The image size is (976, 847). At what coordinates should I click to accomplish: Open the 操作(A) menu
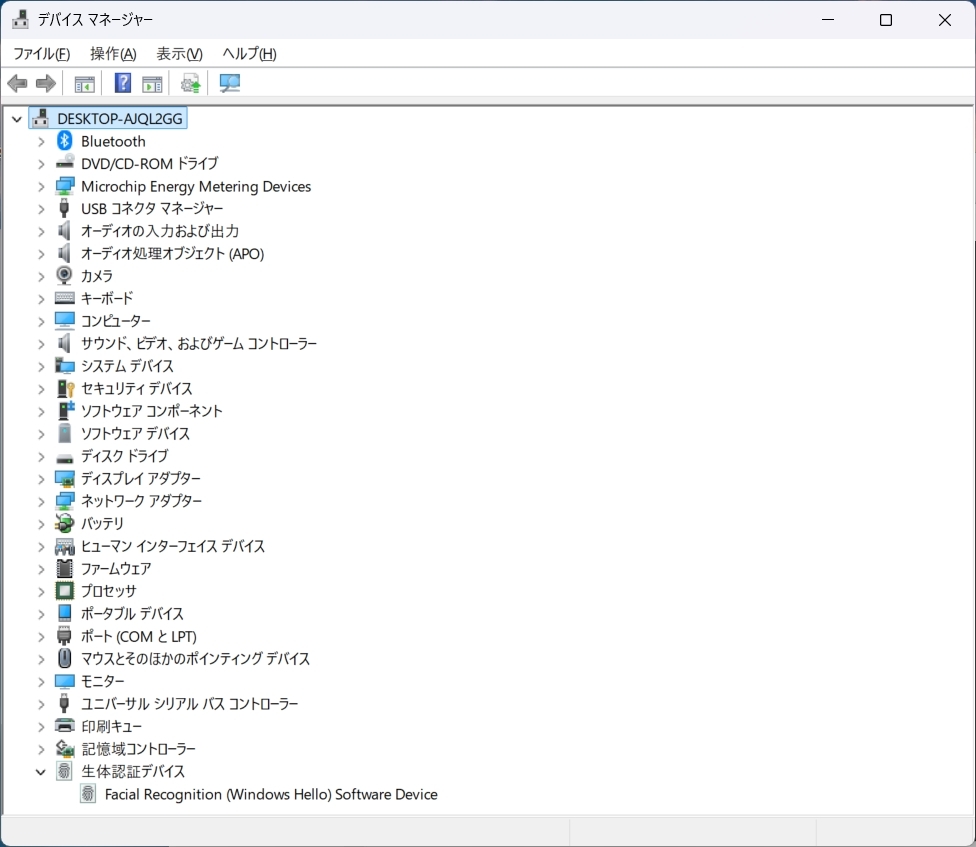(113, 54)
